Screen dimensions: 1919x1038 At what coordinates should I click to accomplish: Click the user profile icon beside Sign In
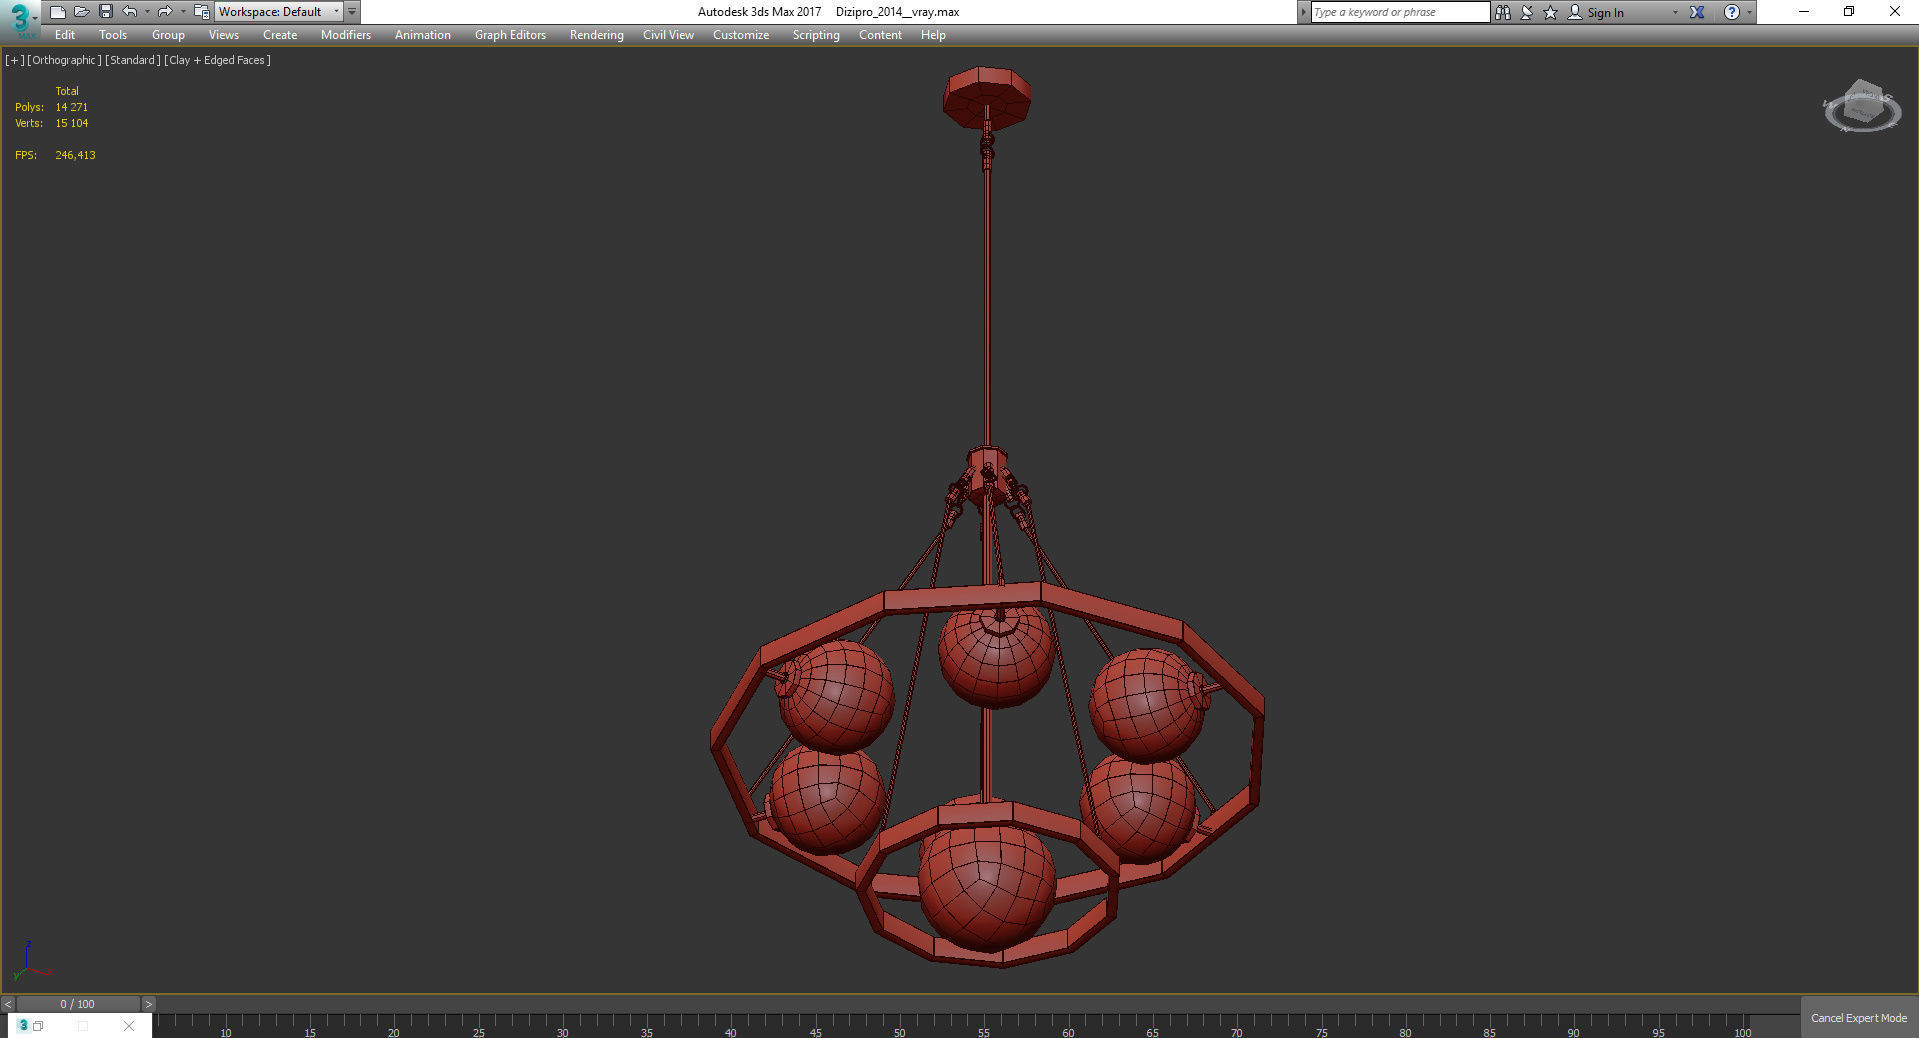click(1575, 12)
